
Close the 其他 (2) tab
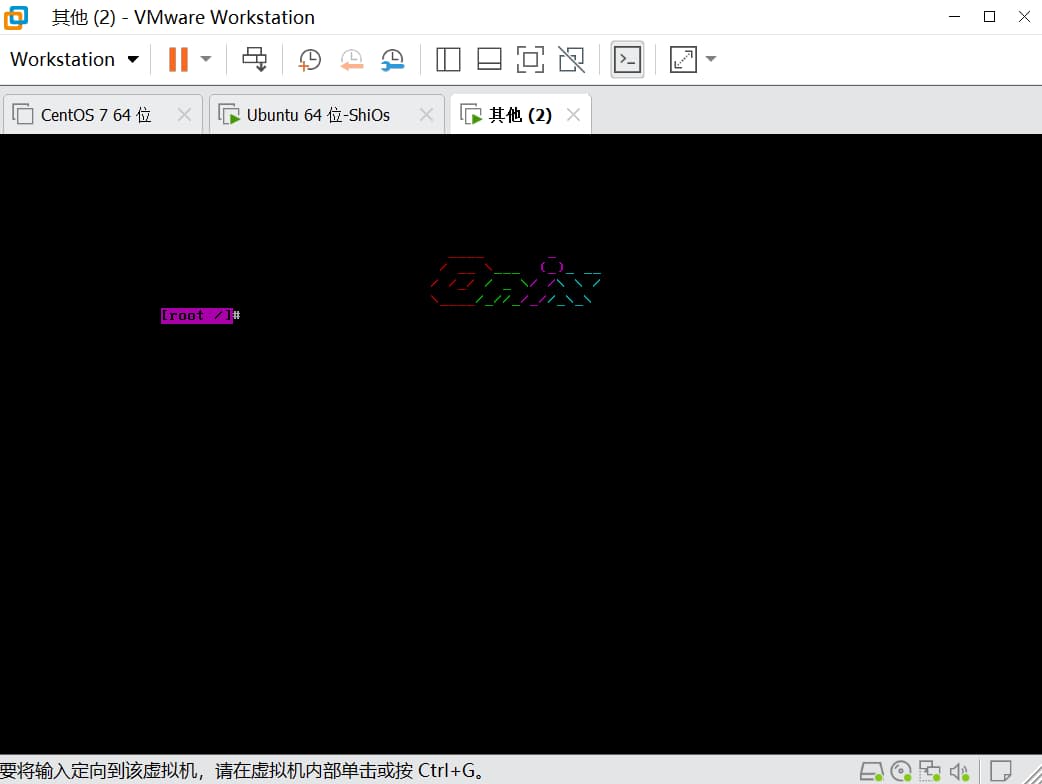573,115
